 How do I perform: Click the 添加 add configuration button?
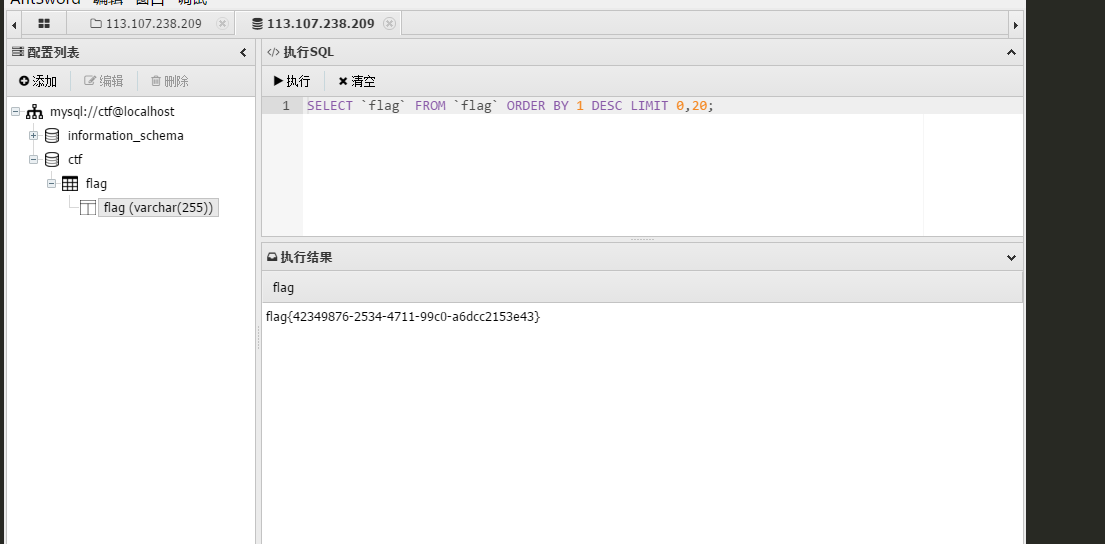click(x=38, y=81)
